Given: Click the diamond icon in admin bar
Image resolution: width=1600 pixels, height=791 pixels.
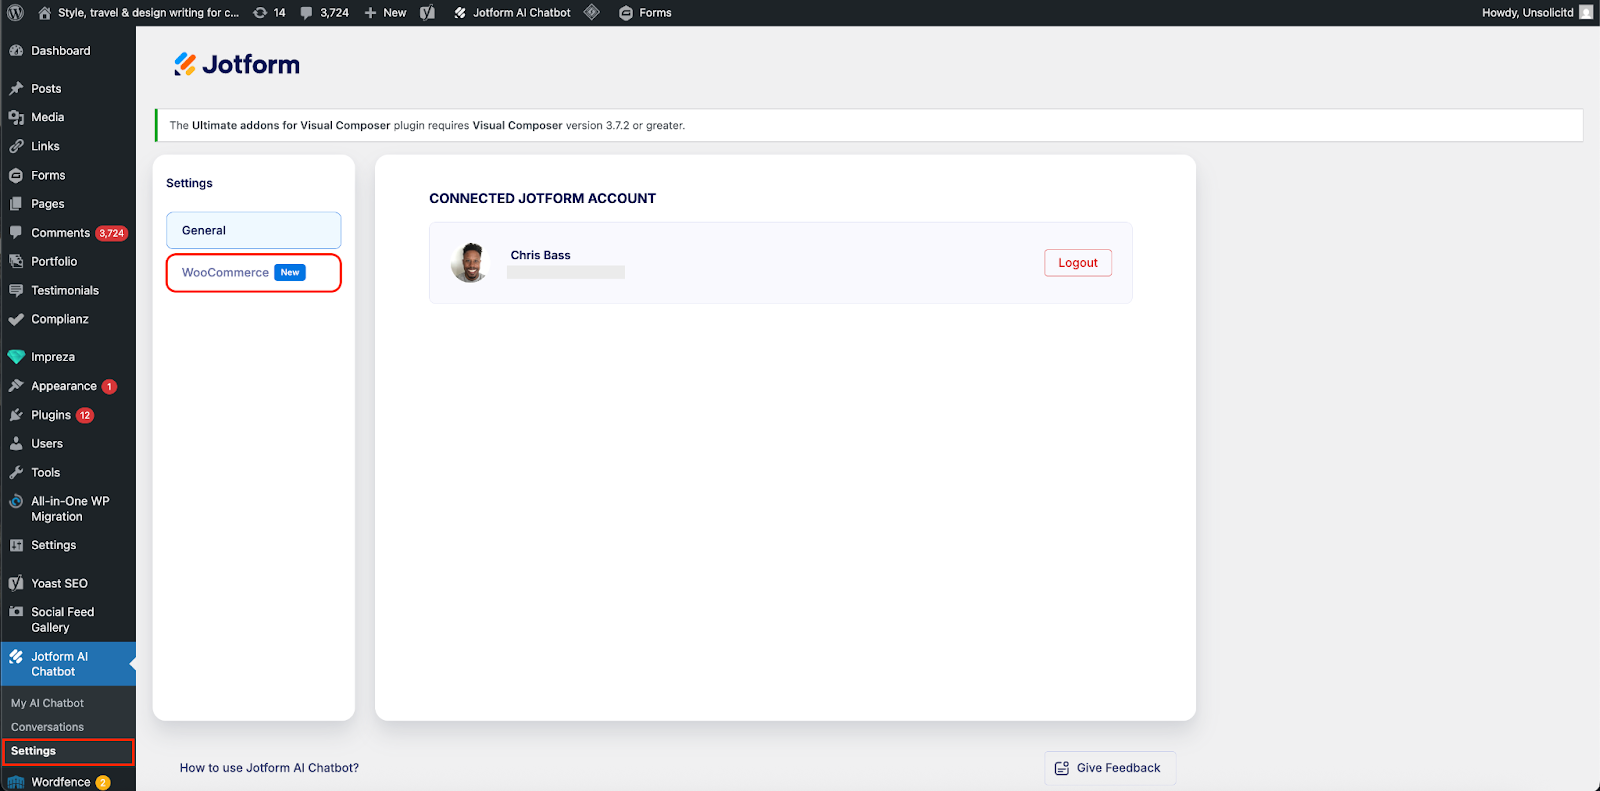Looking at the screenshot, I should 592,13.
